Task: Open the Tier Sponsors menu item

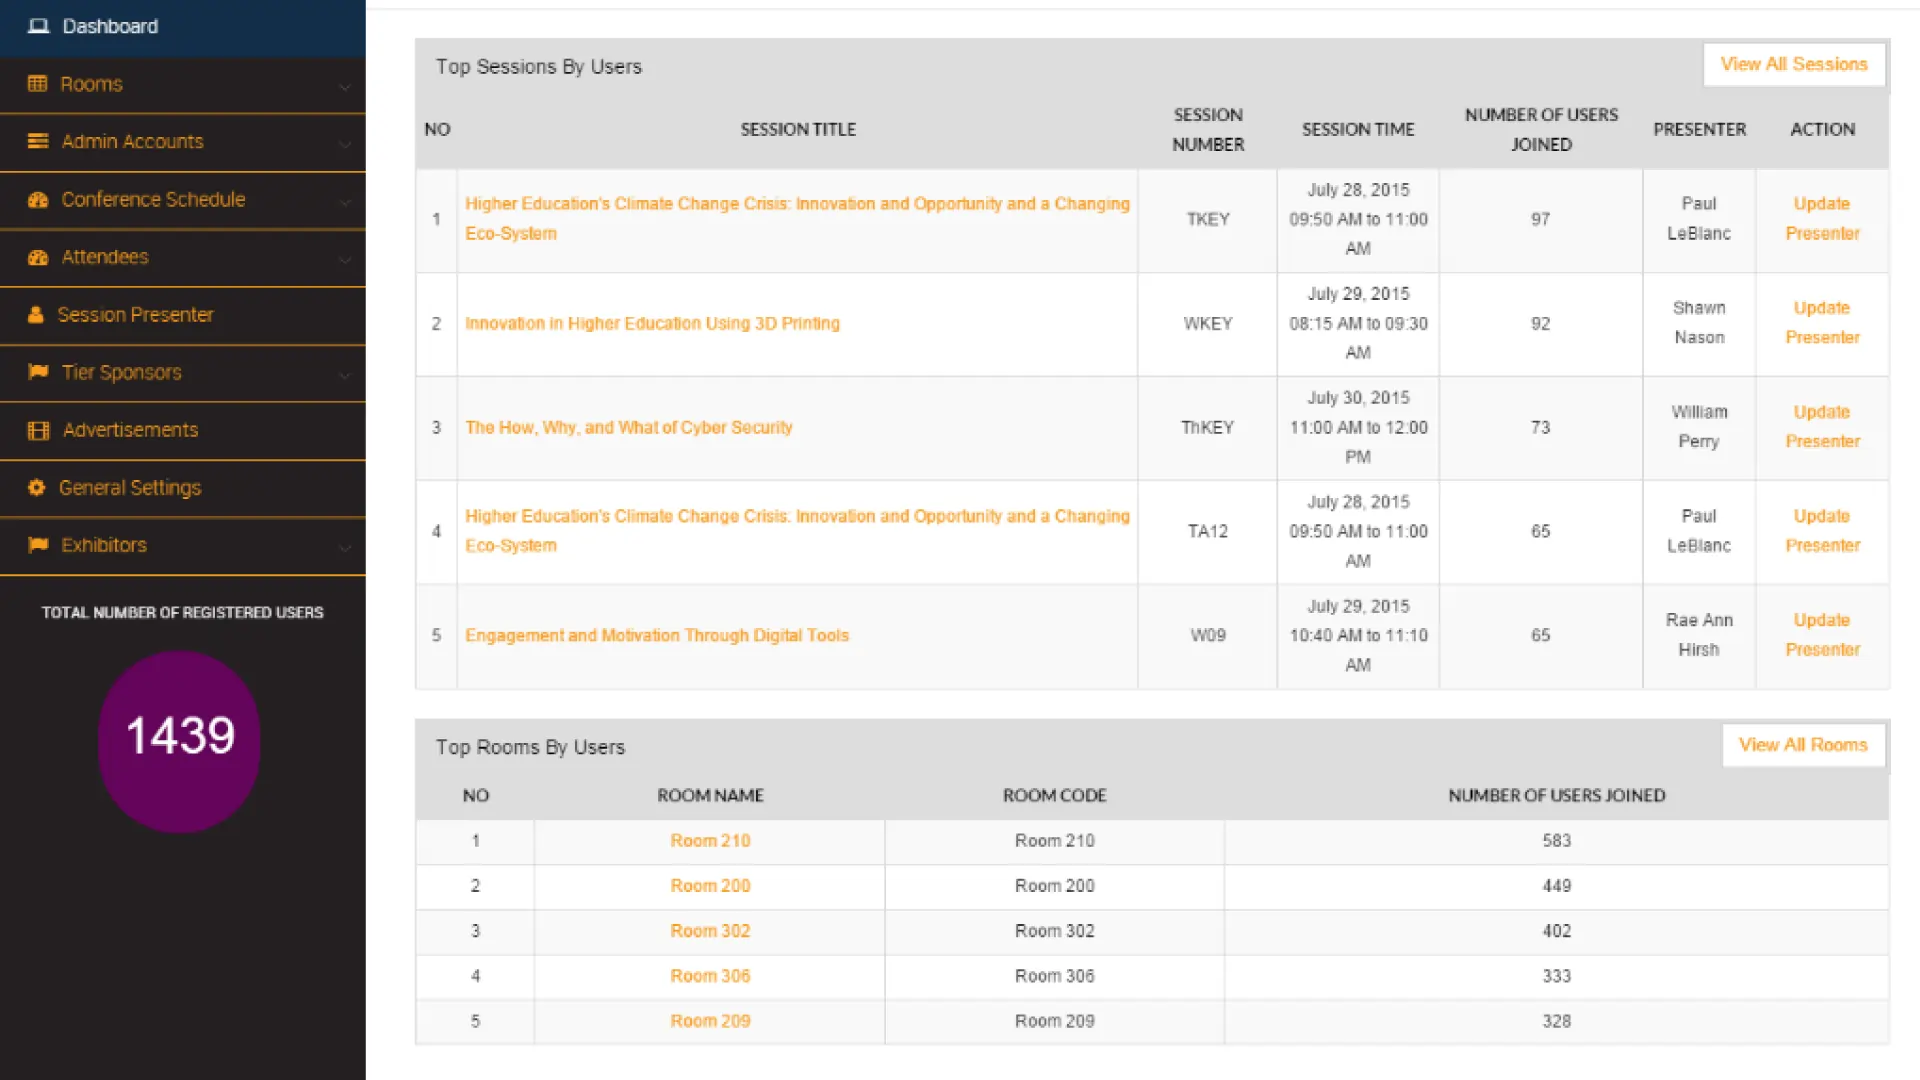Action: click(183, 373)
